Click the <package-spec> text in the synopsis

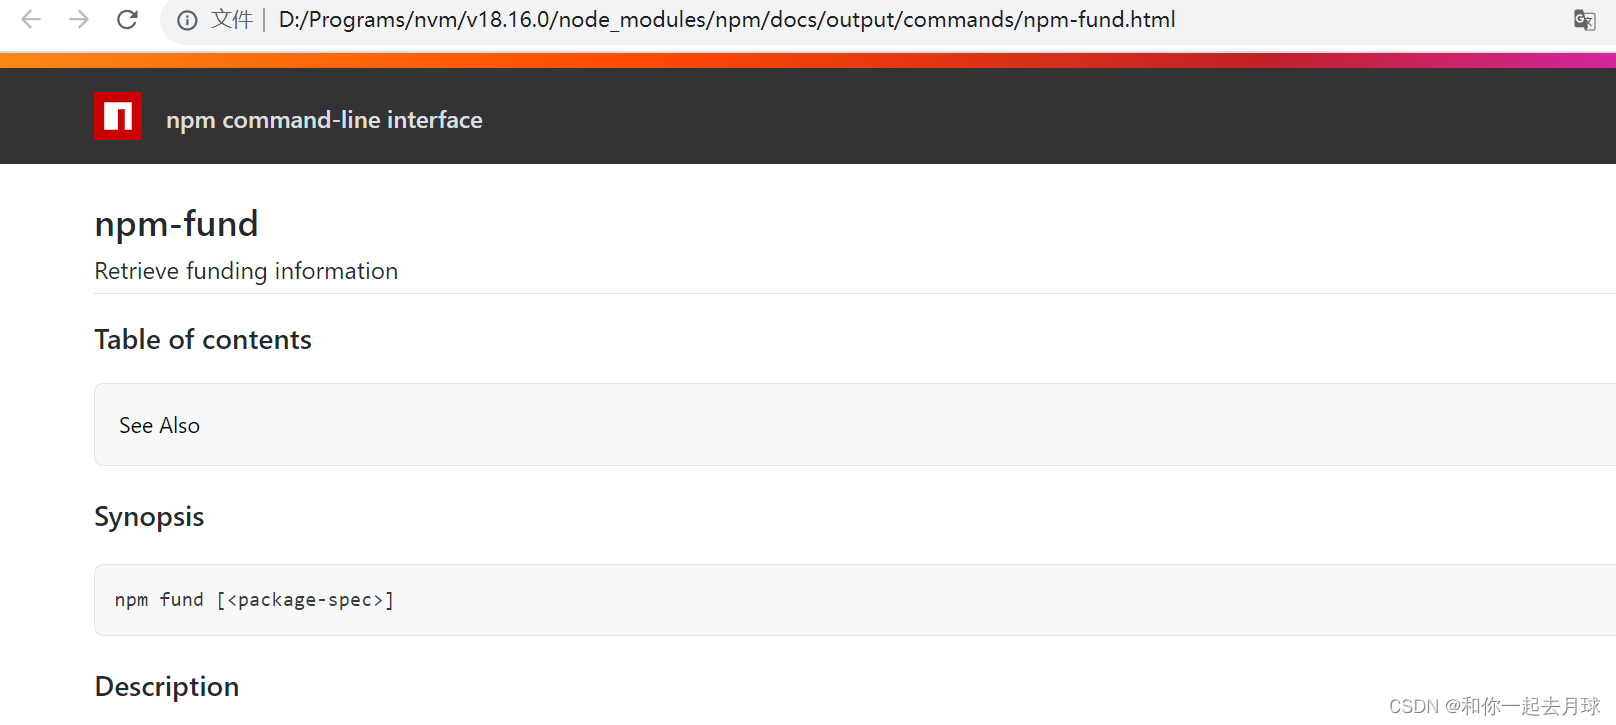(305, 599)
